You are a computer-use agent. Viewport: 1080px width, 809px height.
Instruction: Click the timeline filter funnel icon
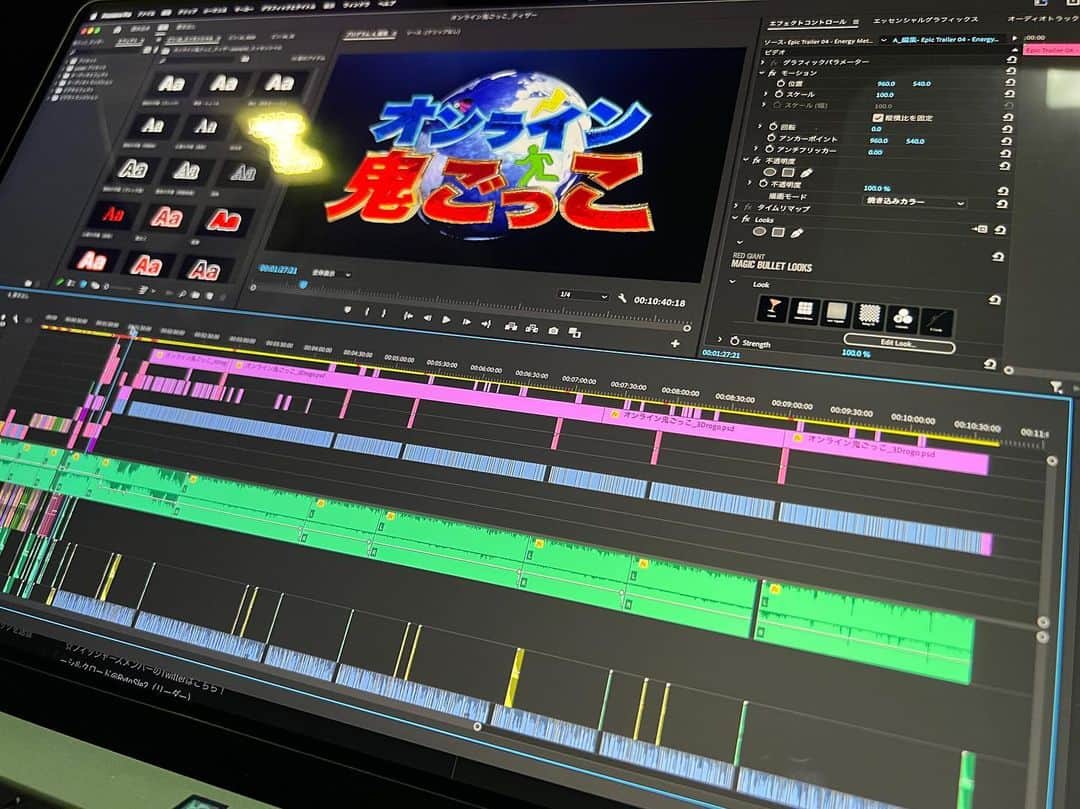[x=1056, y=388]
